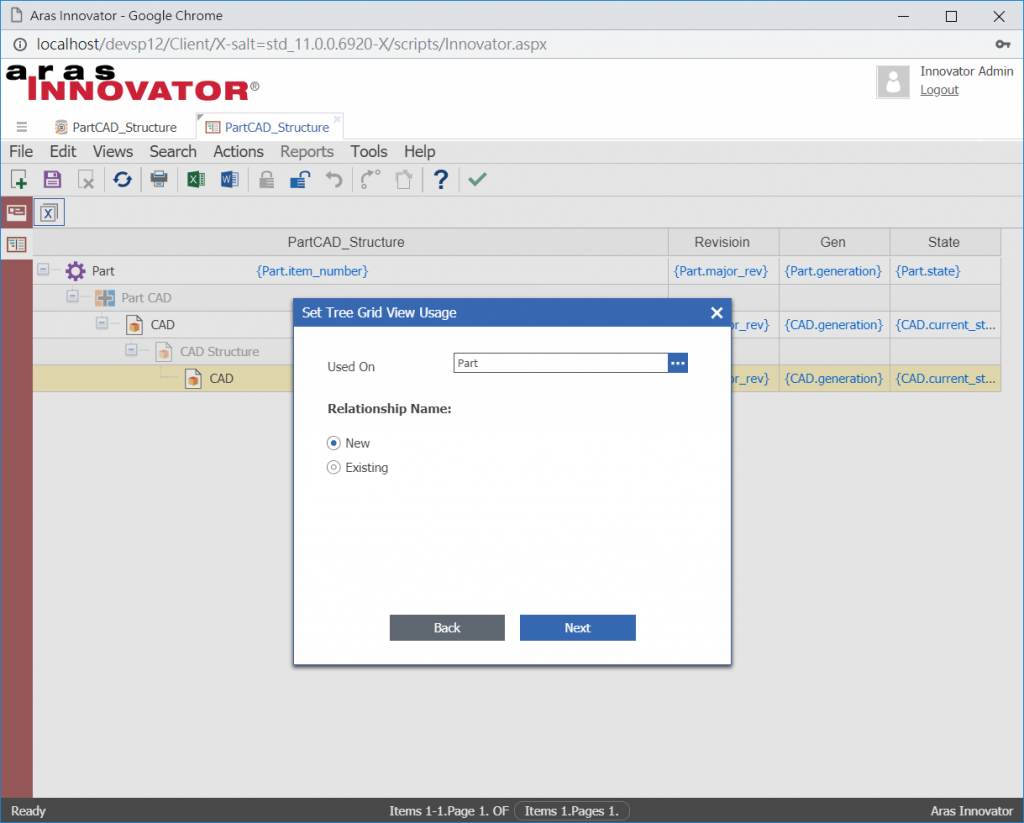Click the Print toolbar icon
The height and width of the screenshot is (823, 1024).
coord(159,179)
